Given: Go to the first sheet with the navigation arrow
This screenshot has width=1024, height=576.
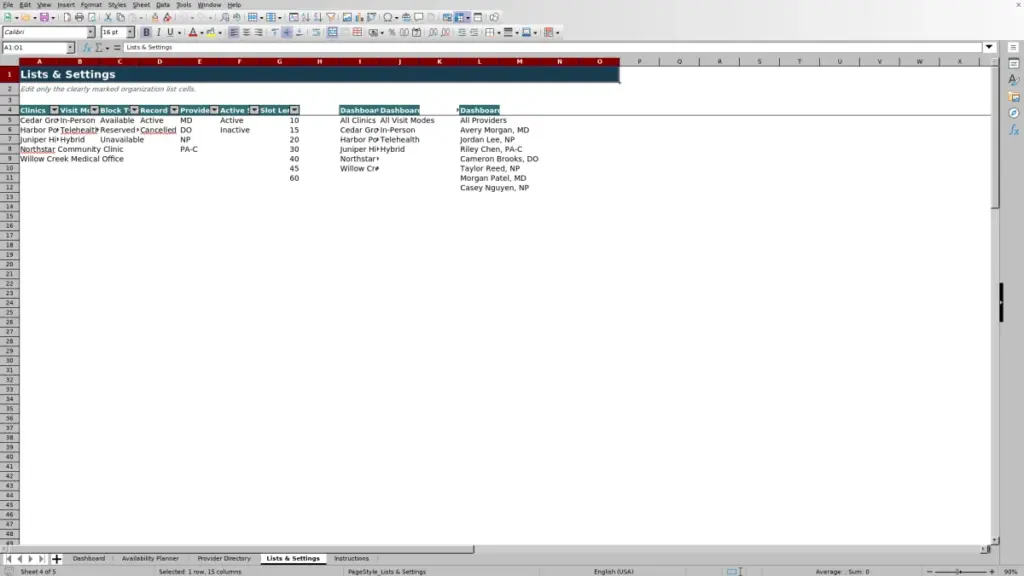Looking at the screenshot, I should click(8, 558).
